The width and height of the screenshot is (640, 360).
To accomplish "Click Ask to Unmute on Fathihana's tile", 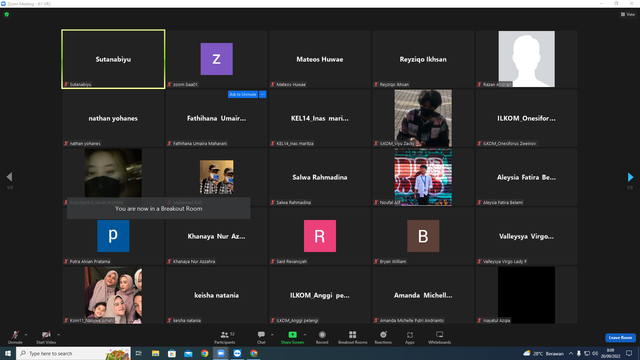I will pyautogui.click(x=243, y=94).
